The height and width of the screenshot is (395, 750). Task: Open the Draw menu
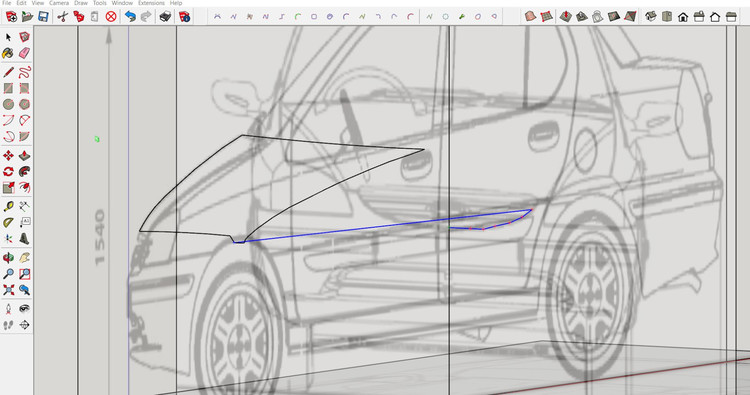pos(81,3)
